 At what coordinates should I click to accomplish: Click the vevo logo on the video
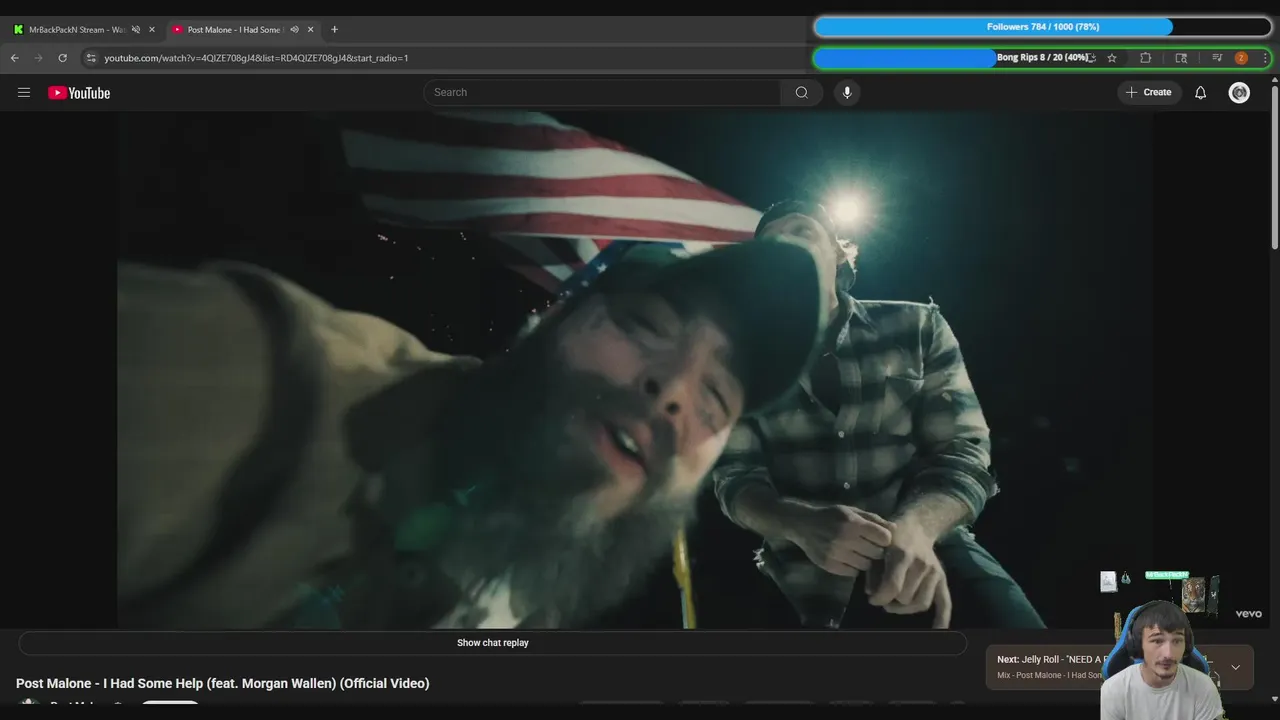[x=1248, y=614]
